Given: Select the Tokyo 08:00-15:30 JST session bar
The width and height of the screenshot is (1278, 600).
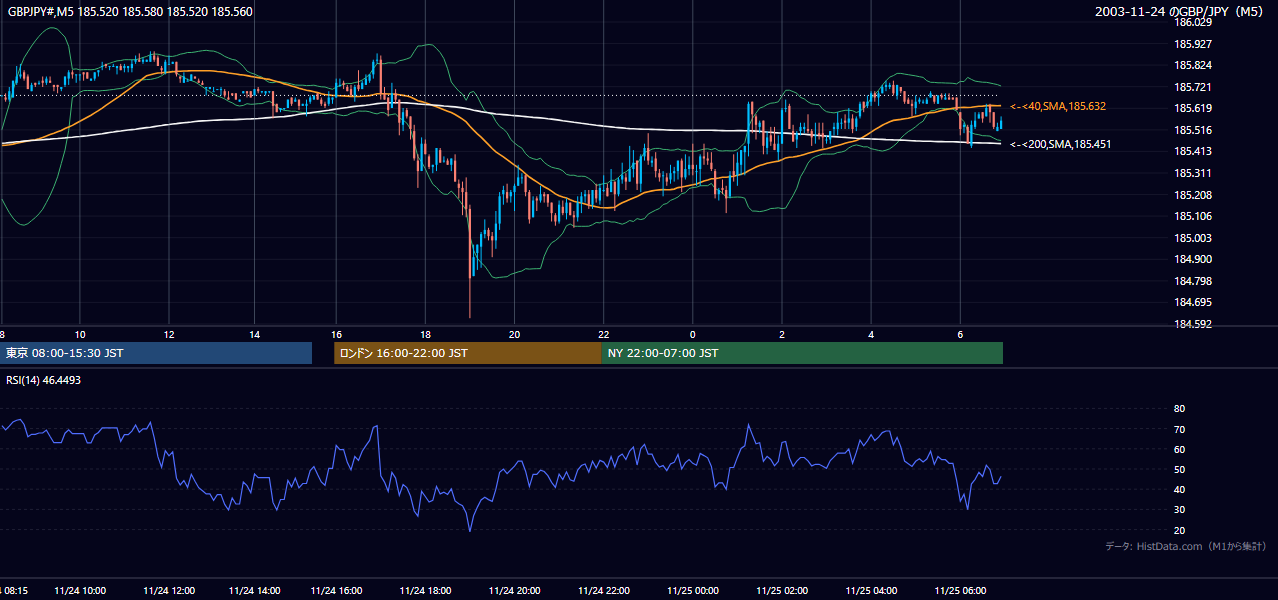Looking at the screenshot, I should click(156, 353).
